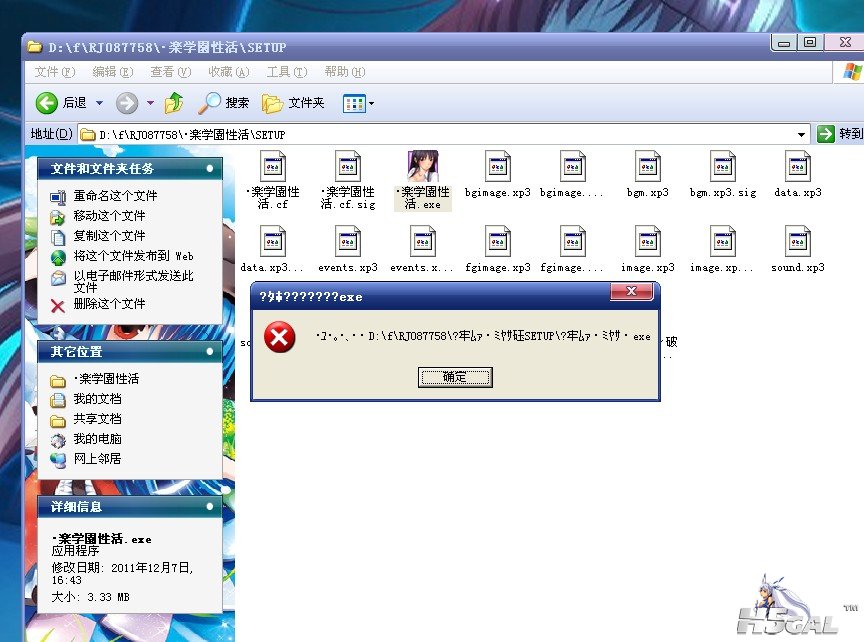
Task: Collapse the 详细信息 panel
Action: (210, 508)
